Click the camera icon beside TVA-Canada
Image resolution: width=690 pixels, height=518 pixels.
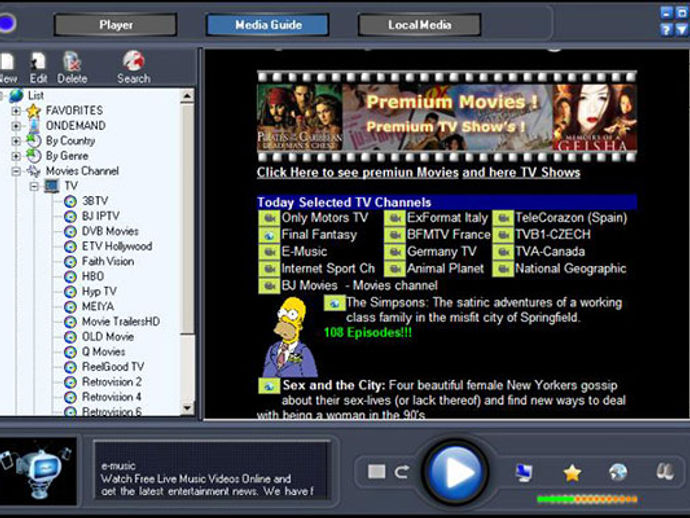pyautogui.click(x=503, y=252)
